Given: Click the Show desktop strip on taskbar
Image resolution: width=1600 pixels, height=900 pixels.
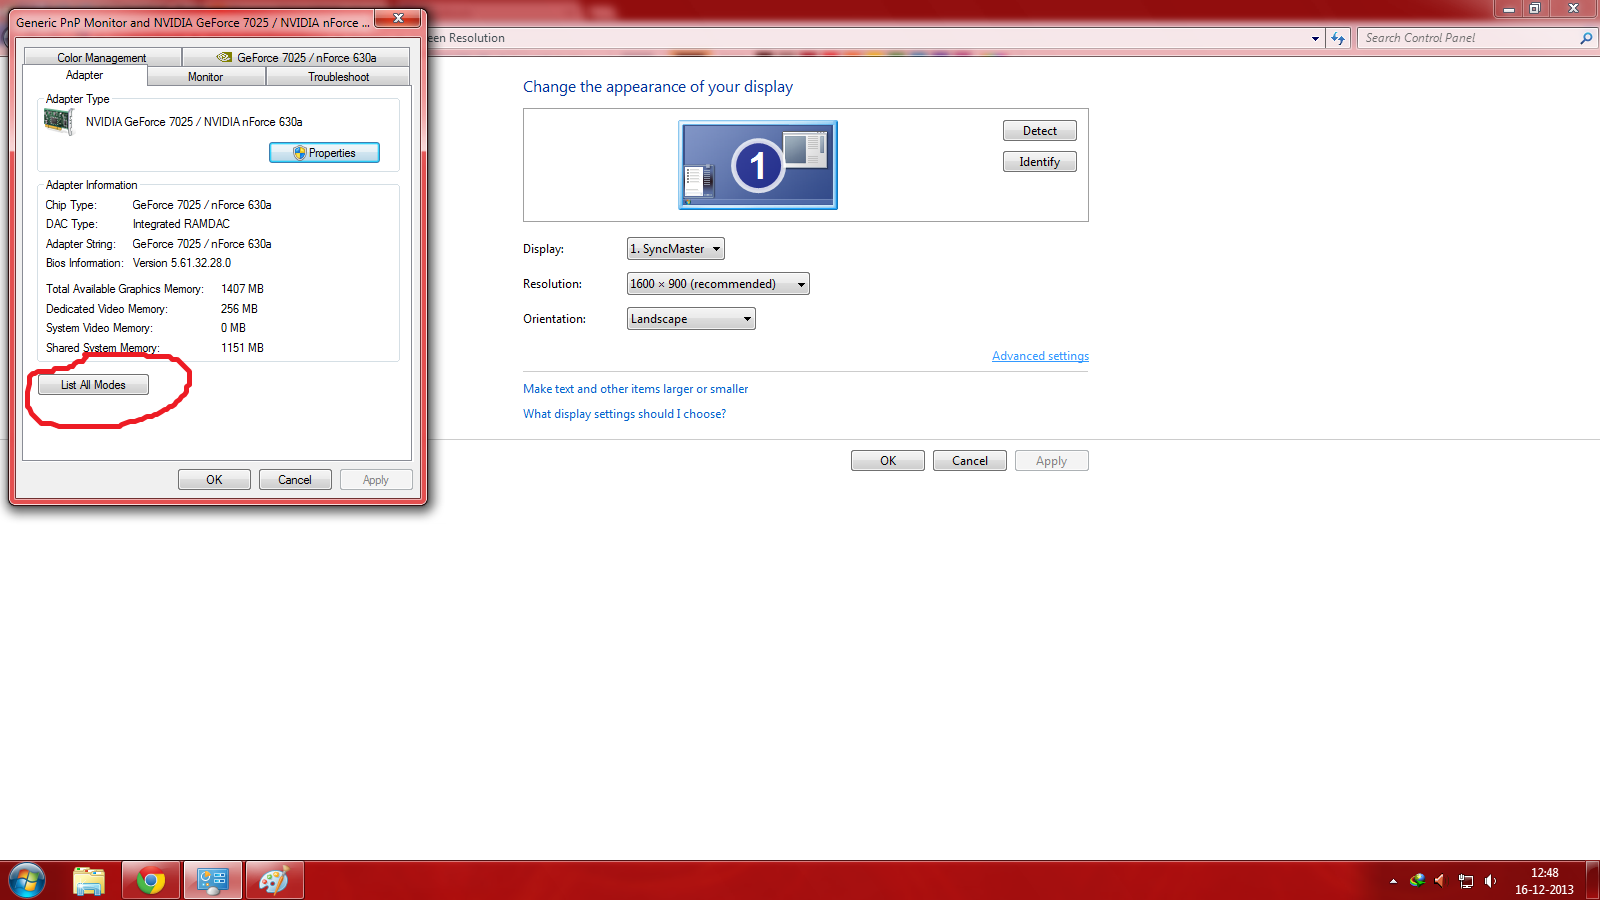Looking at the screenshot, I should point(1592,881).
